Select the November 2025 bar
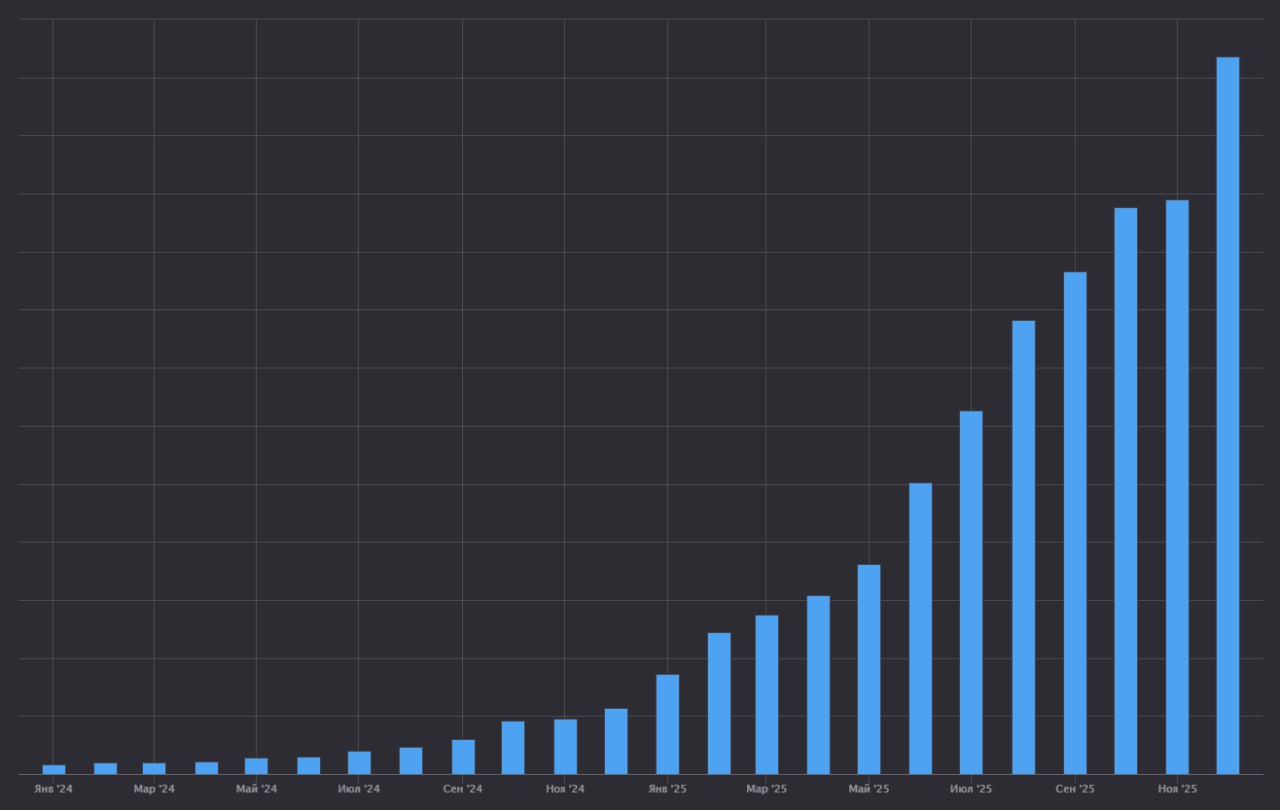This screenshot has height=810, width=1280. pyautogui.click(x=1177, y=487)
